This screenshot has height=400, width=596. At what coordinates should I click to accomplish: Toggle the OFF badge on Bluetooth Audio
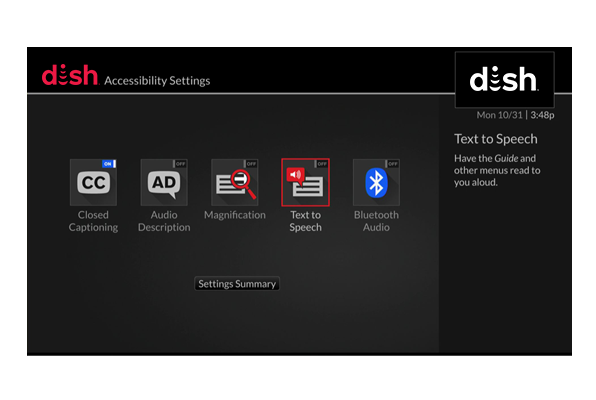point(392,164)
